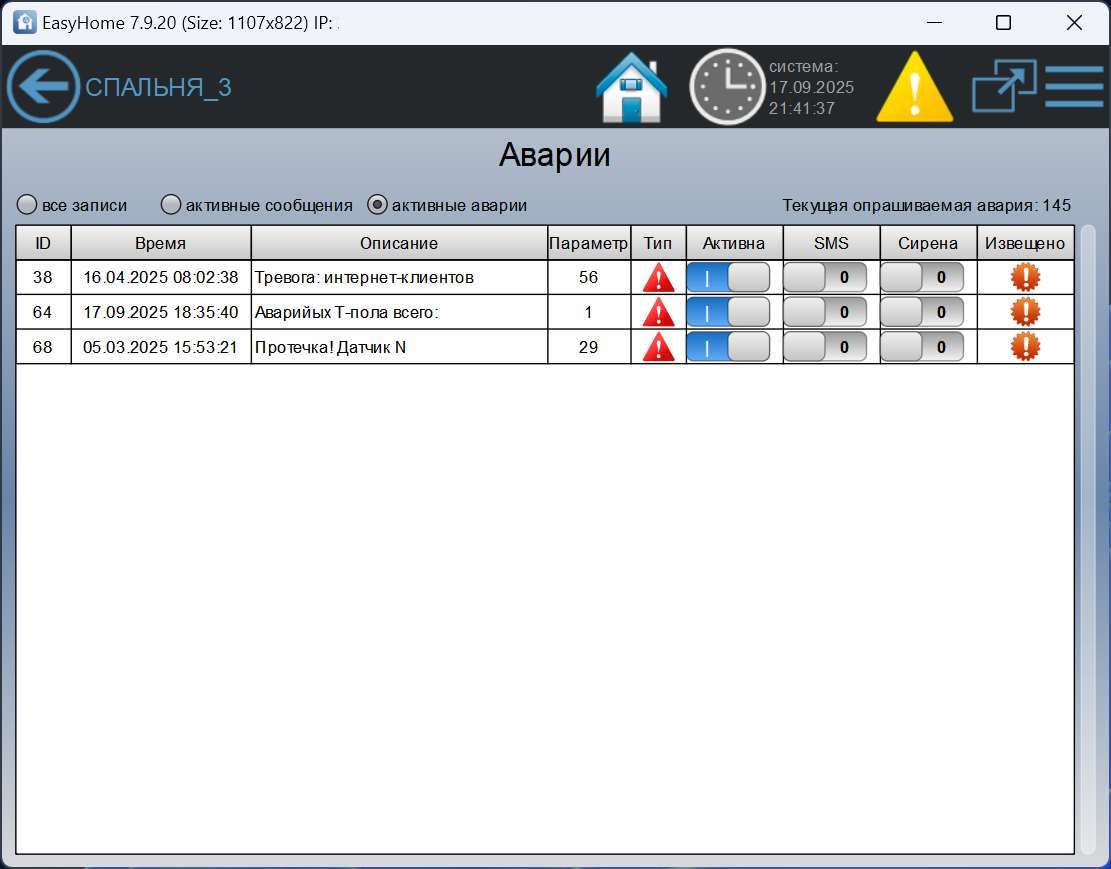Click the 'Описание' column header
Image resolution: width=1111 pixels, height=869 pixels.
398,243
